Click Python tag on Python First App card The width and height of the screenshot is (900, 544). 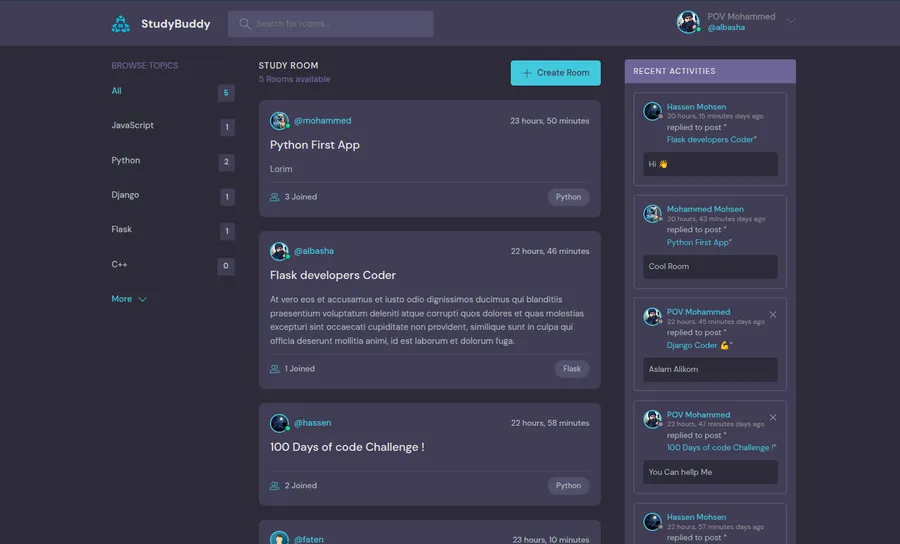click(568, 197)
